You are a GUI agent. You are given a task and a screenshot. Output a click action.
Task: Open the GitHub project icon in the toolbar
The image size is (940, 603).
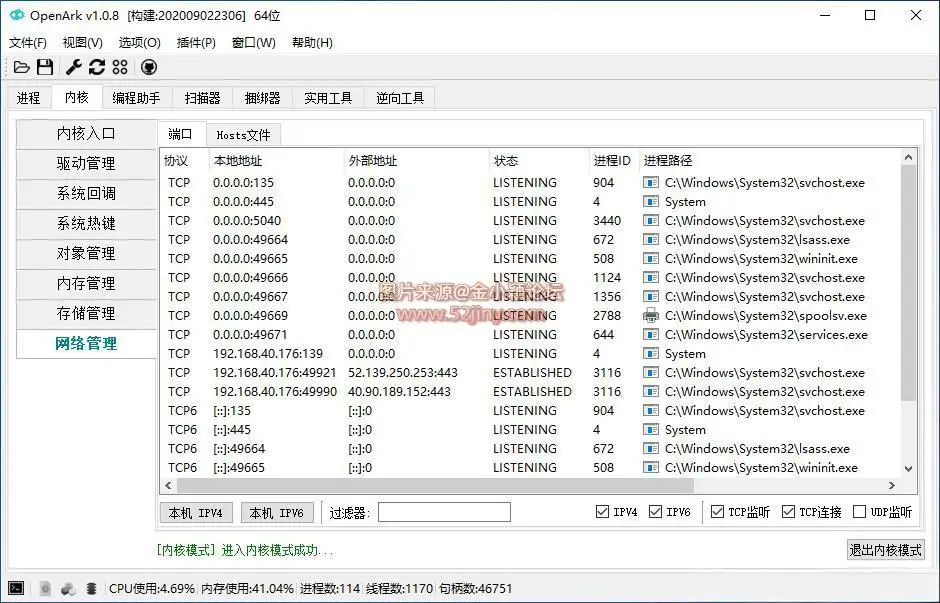click(x=148, y=67)
